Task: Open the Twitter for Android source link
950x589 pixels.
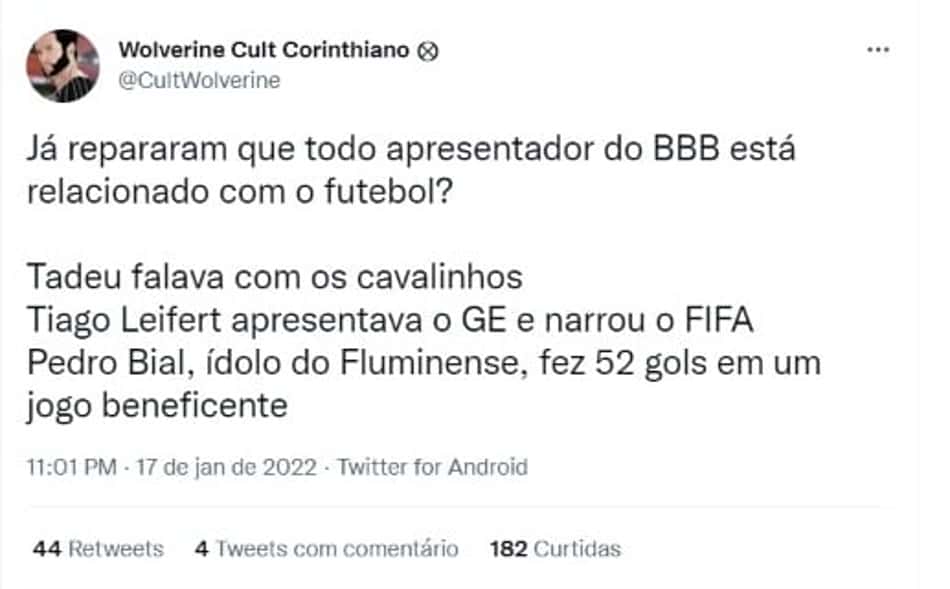Action: (x=433, y=467)
